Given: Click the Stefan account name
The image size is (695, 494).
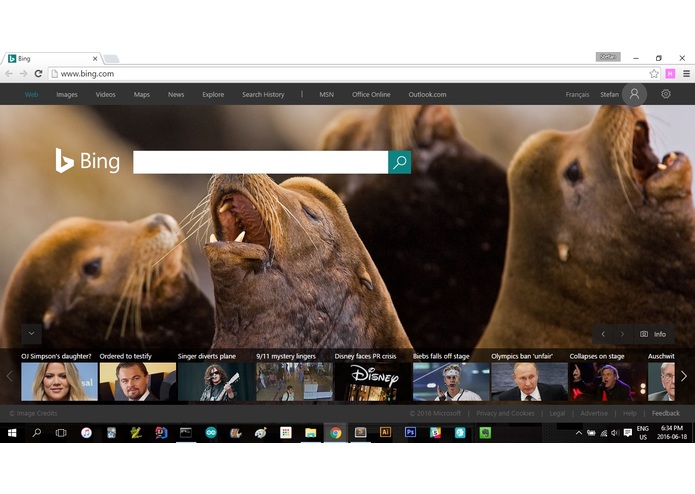Looking at the screenshot, I should (609, 94).
